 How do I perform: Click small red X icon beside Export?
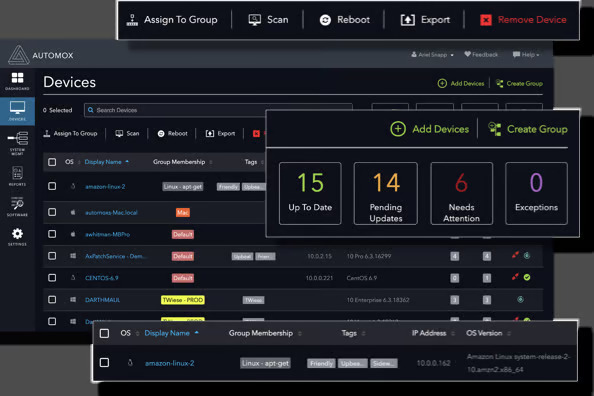(256, 133)
